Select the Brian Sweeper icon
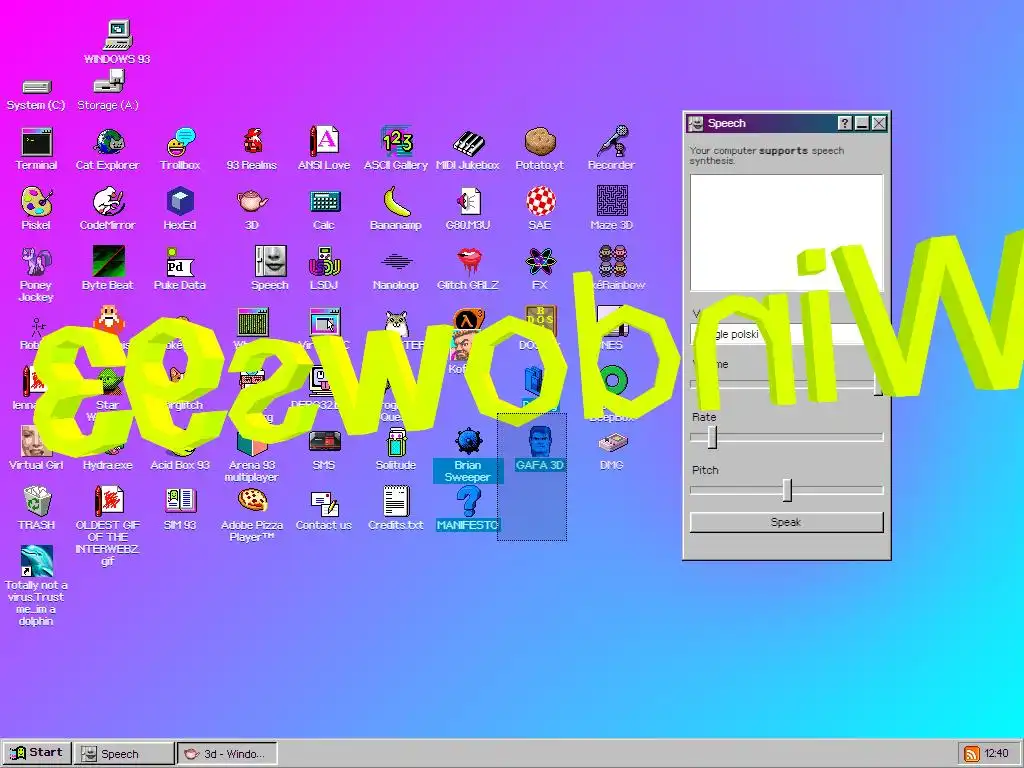Viewport: 1024px width, 768px height. pos(468,455)
